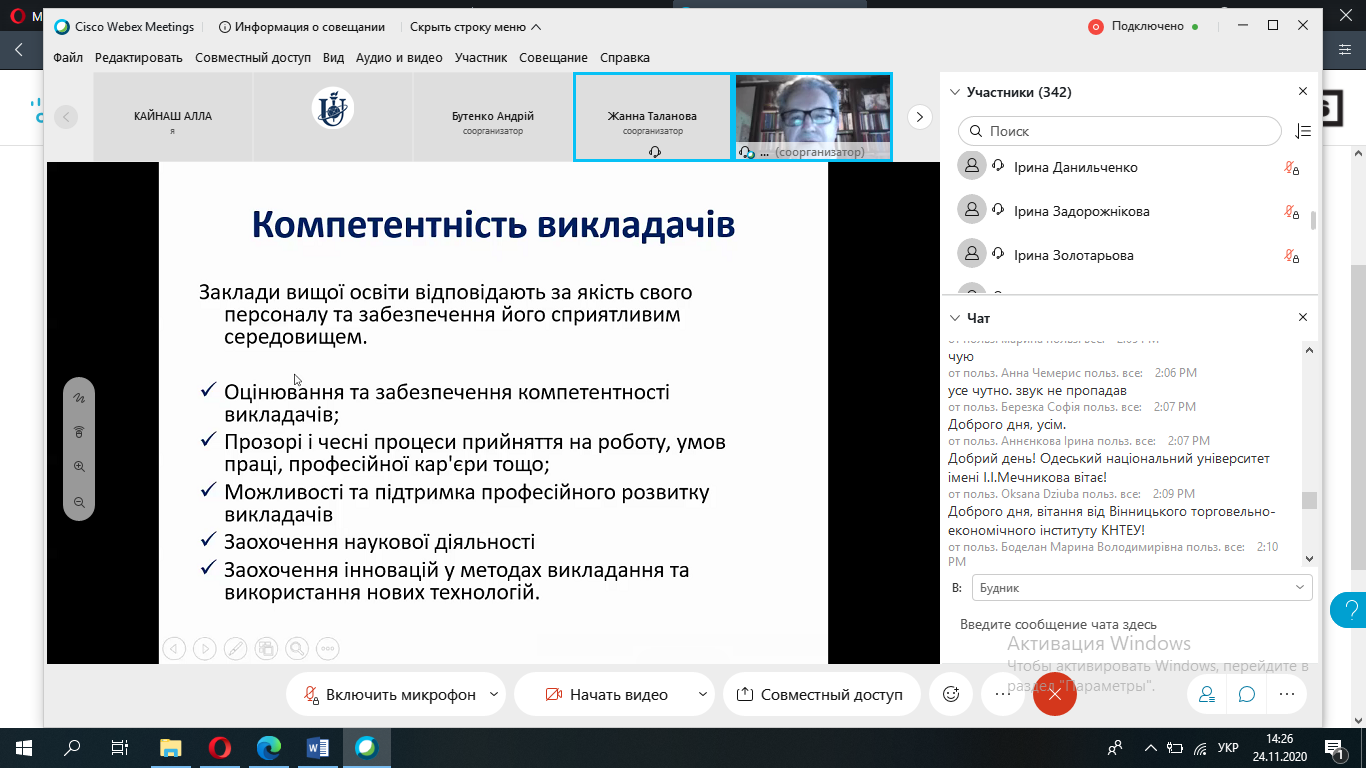Open File Explorer from taskbar
1366x768 pixels.
click(171, 747)
